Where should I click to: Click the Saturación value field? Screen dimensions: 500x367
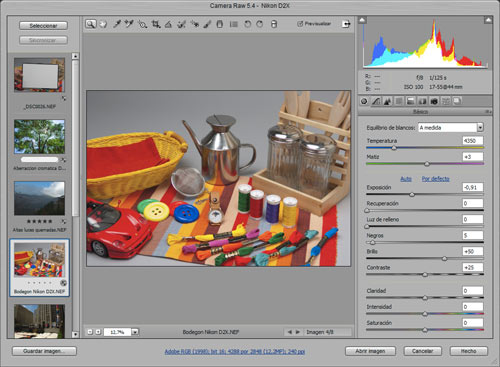pyautogui.click(x=473, y=323)
